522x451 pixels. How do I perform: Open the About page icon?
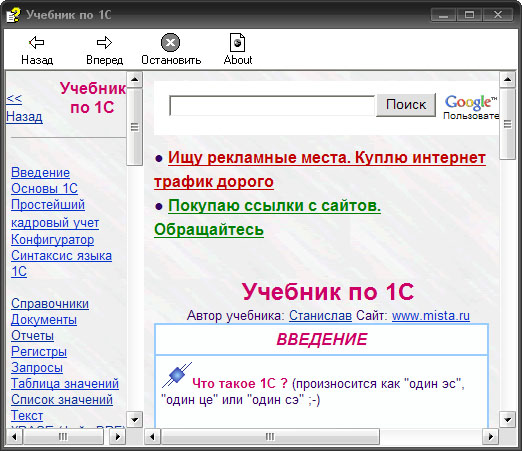tap(237, 42)
